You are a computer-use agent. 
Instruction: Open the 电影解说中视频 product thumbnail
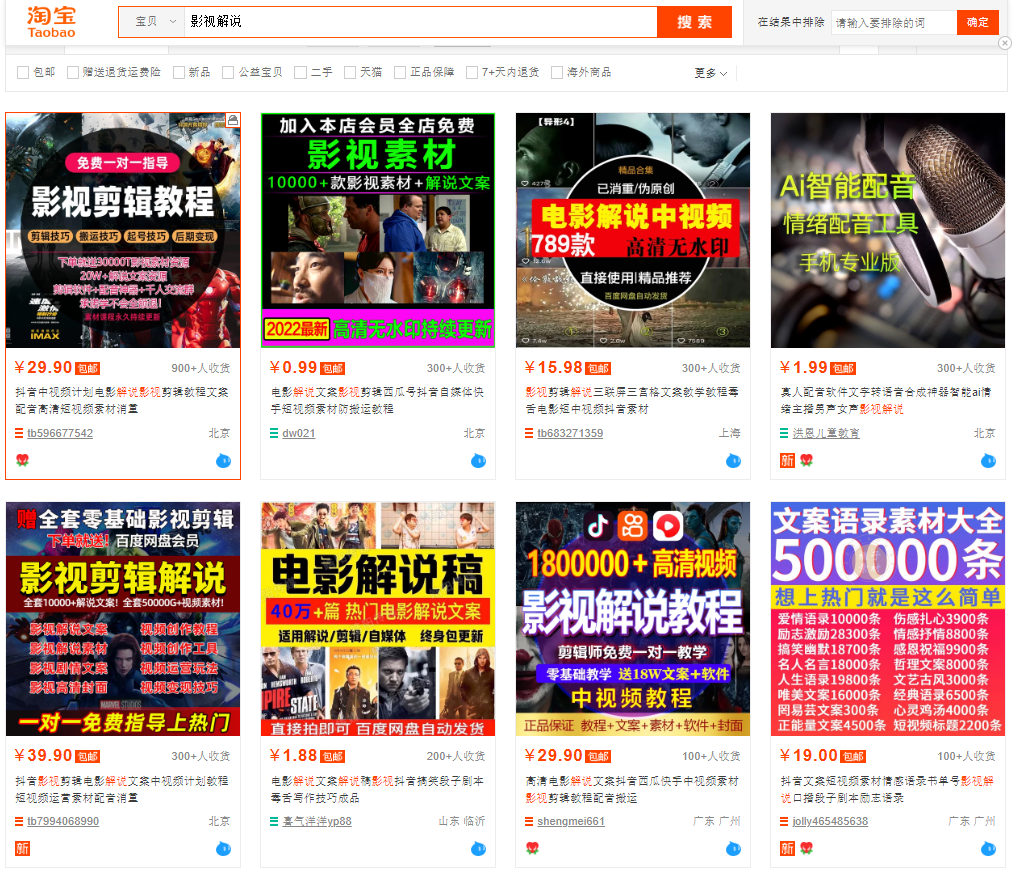click(633, 231)
